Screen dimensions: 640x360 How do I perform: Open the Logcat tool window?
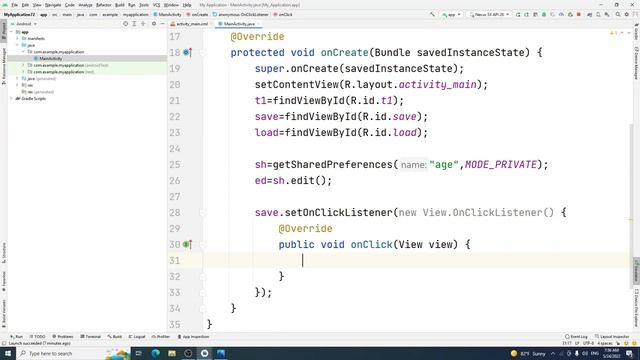pos(137,337)
